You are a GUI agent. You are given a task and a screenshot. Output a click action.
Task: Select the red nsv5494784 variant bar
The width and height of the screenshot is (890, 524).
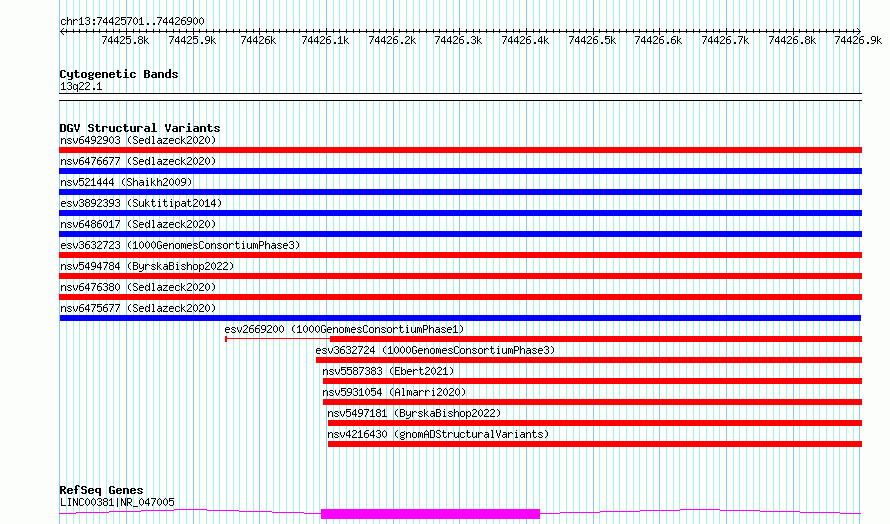[460, 276]
